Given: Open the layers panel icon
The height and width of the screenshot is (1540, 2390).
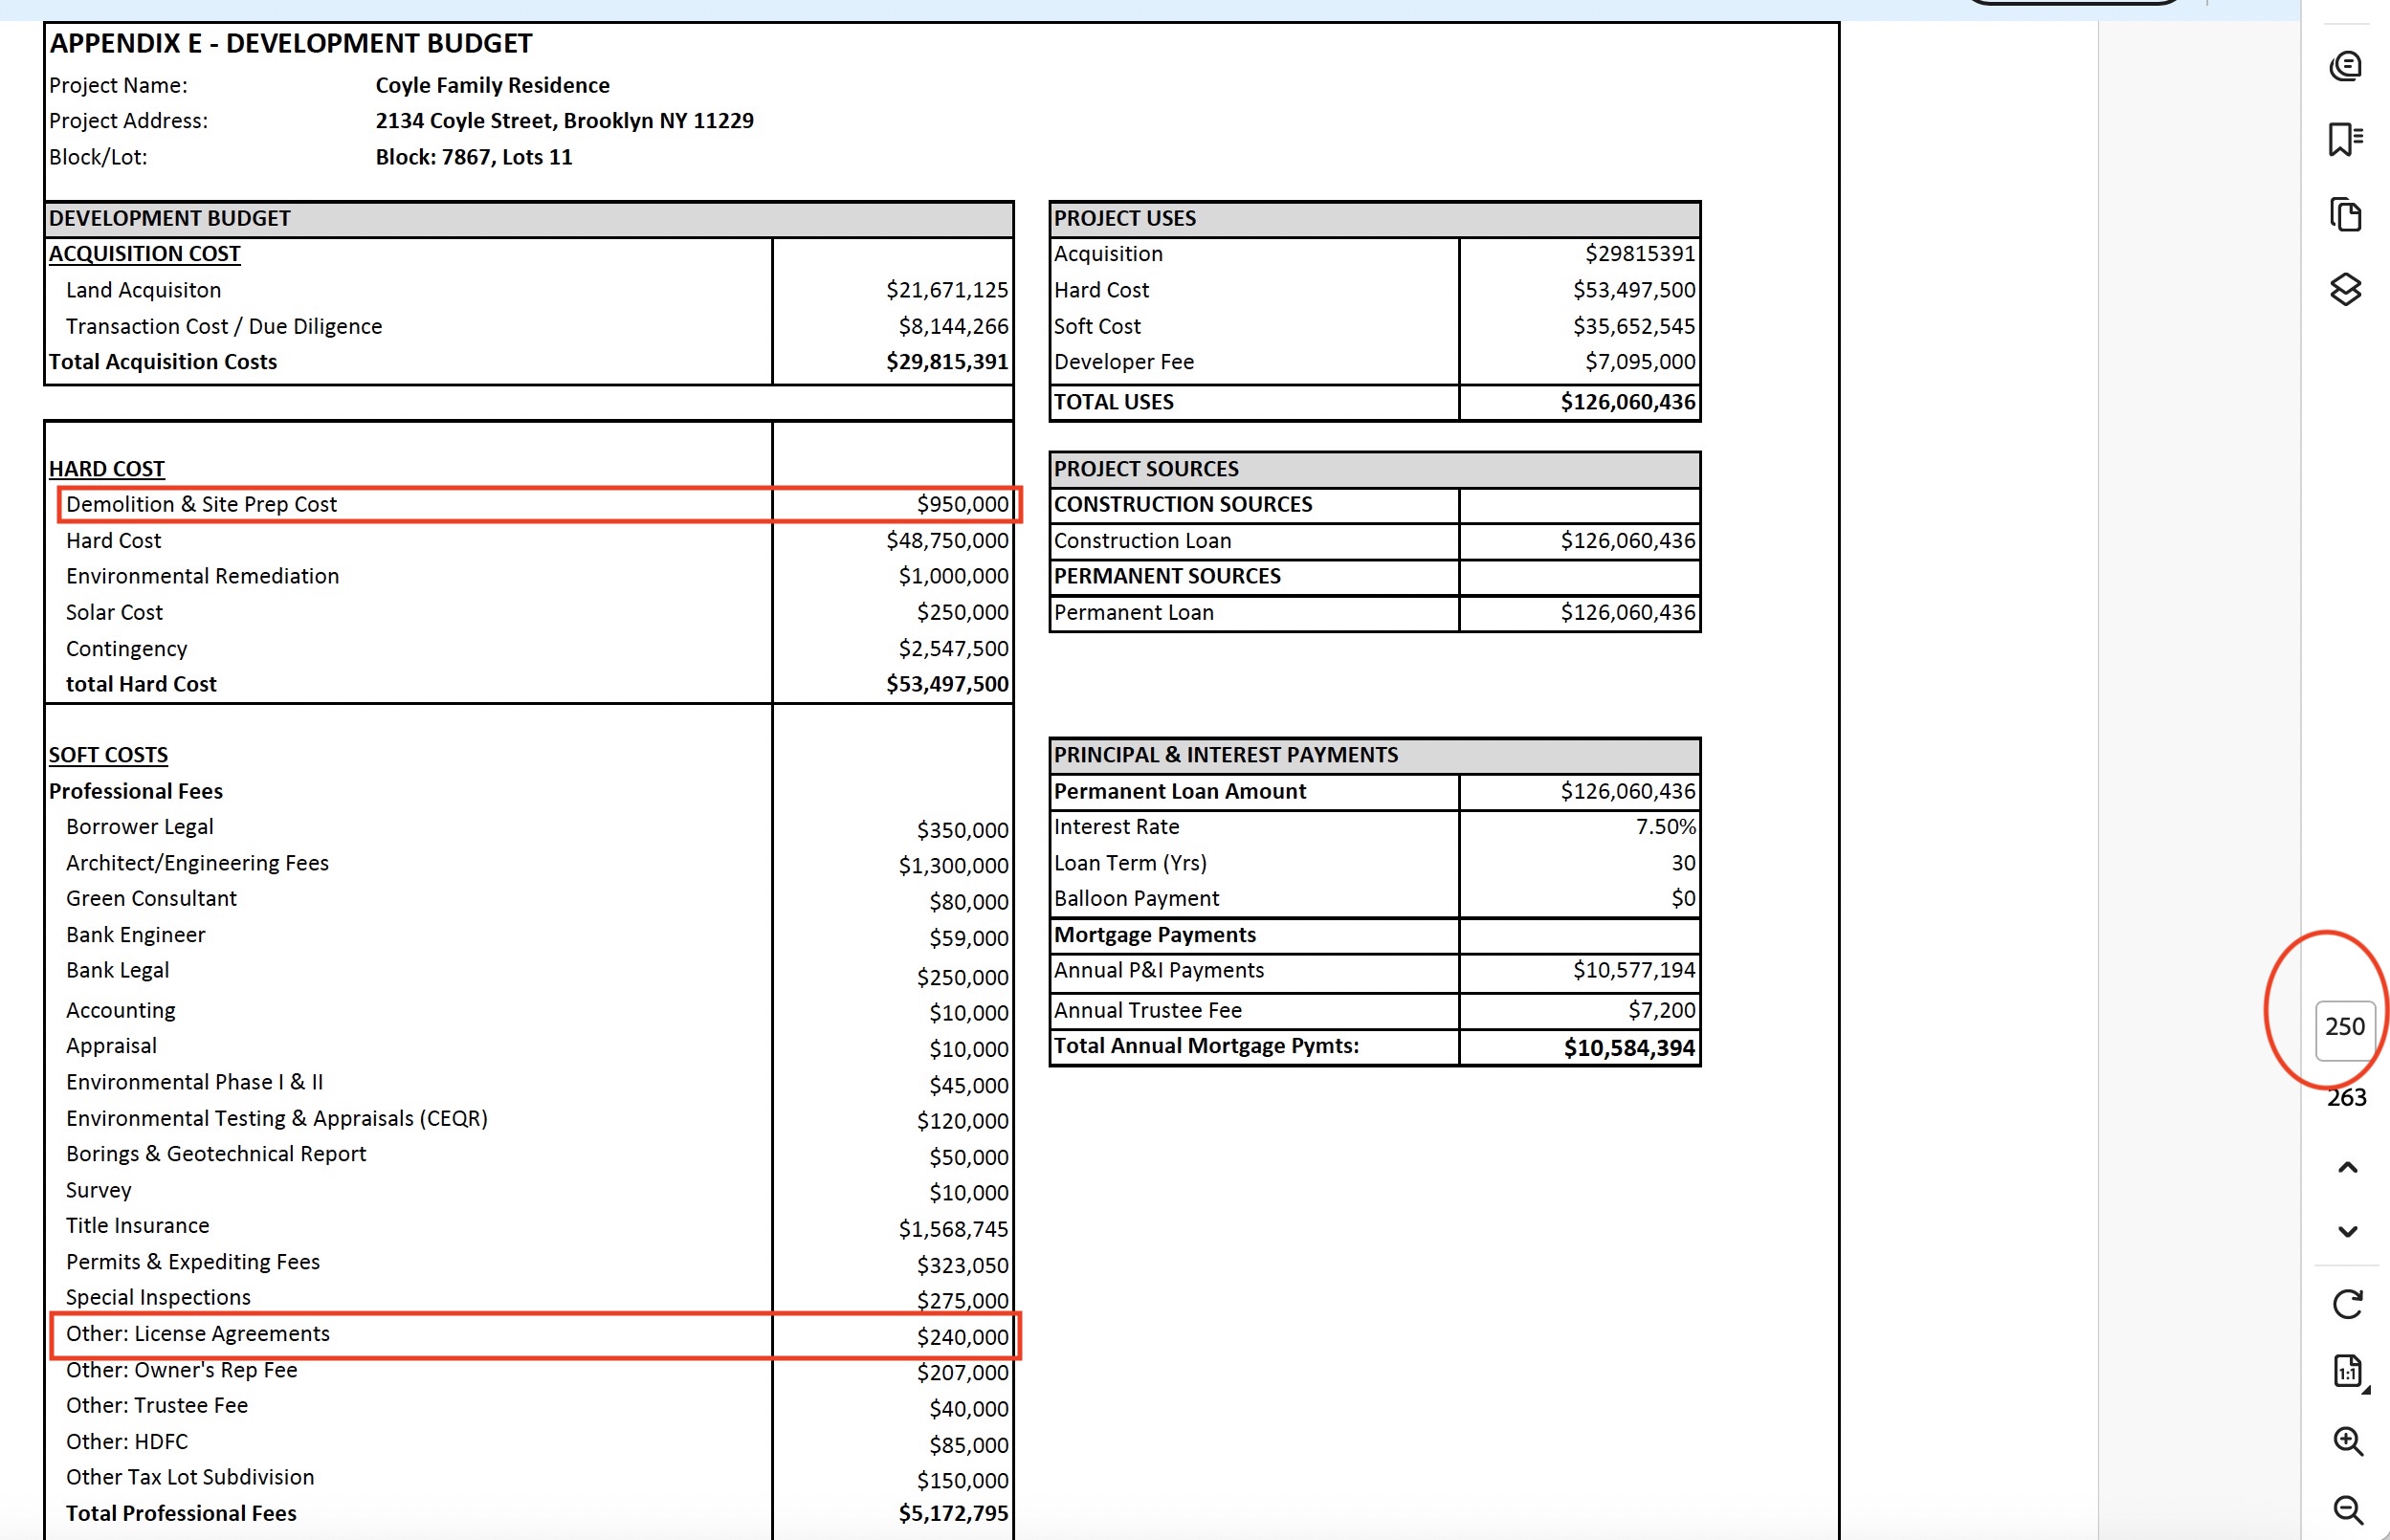Looking at the screenshot, I should point(2345,290).
